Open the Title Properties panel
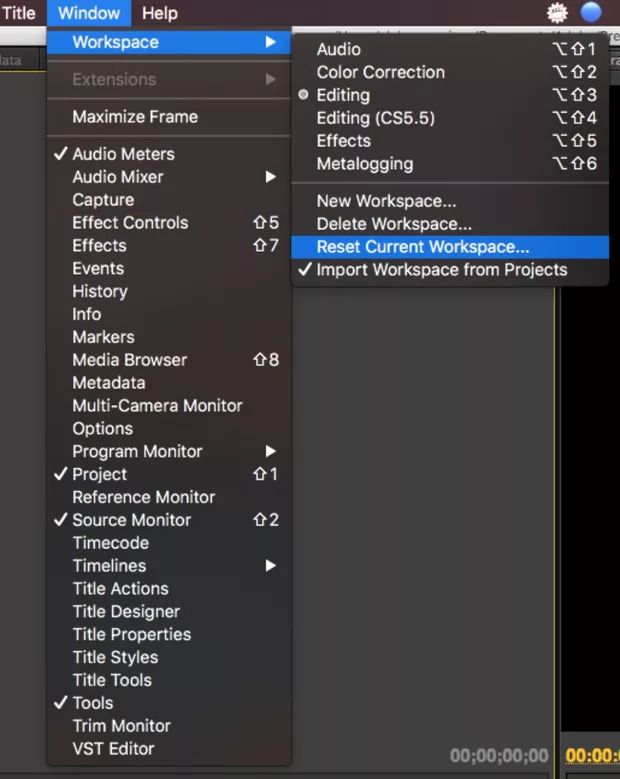Image resolution: width=620 pixels, height=779 pixels. 169,634
